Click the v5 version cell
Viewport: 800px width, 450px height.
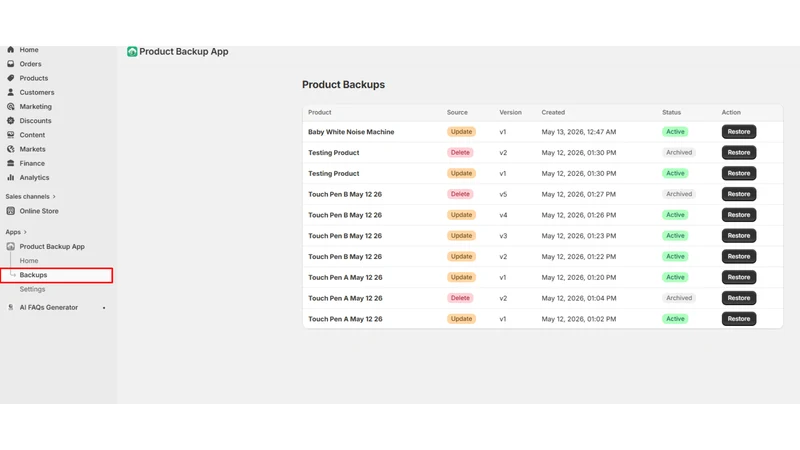(503, 194)
